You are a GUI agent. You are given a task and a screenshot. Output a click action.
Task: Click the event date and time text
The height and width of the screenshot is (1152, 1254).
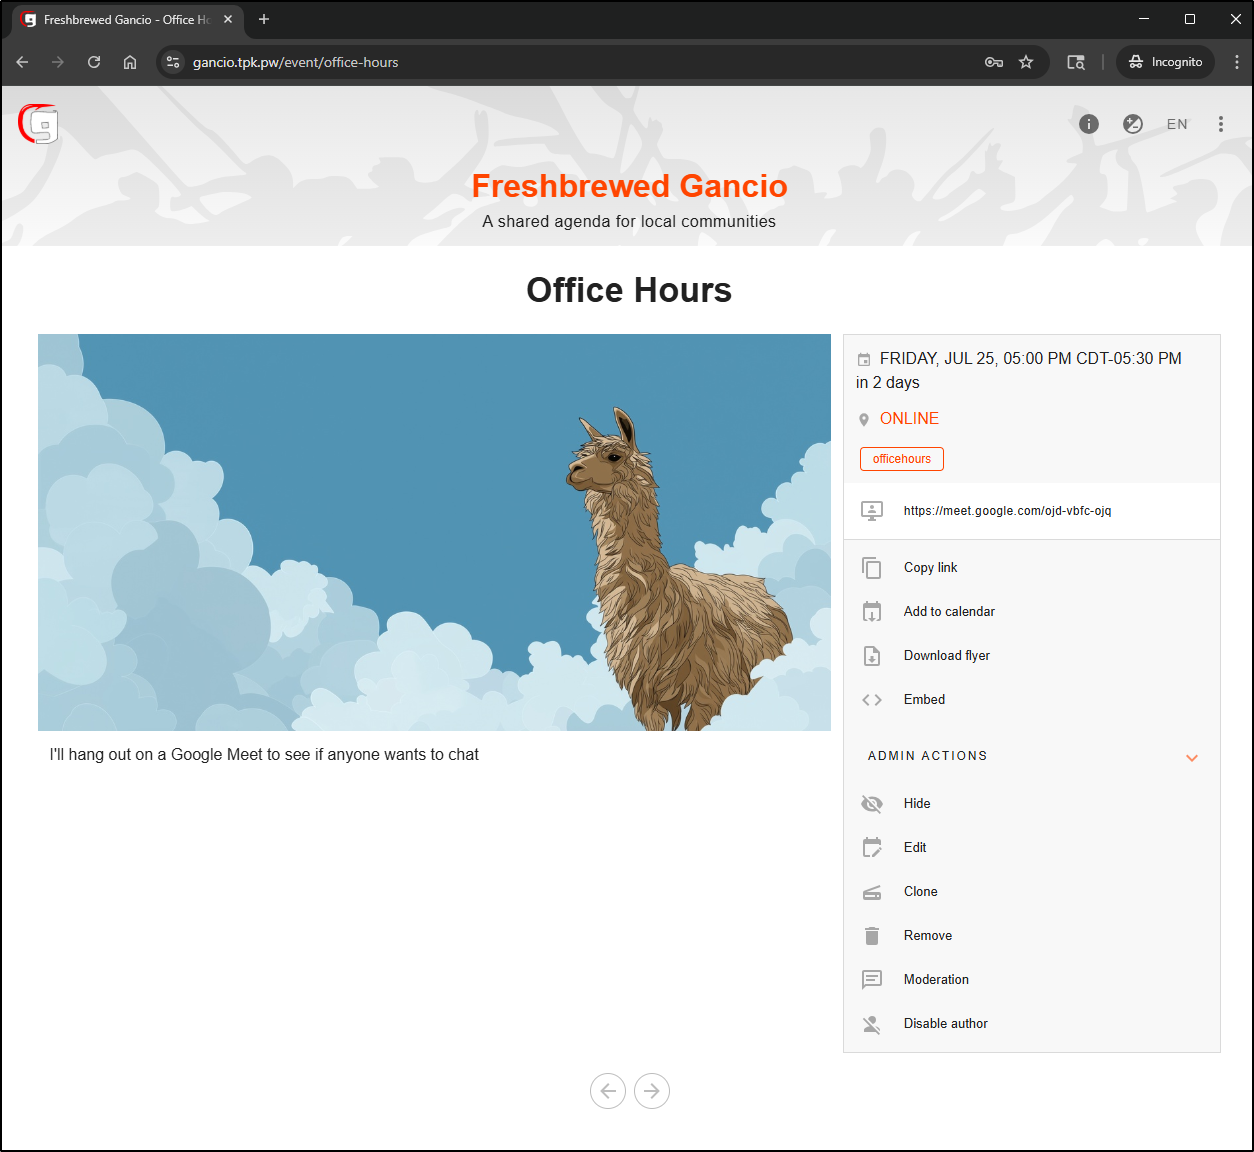click(1030, 358)
